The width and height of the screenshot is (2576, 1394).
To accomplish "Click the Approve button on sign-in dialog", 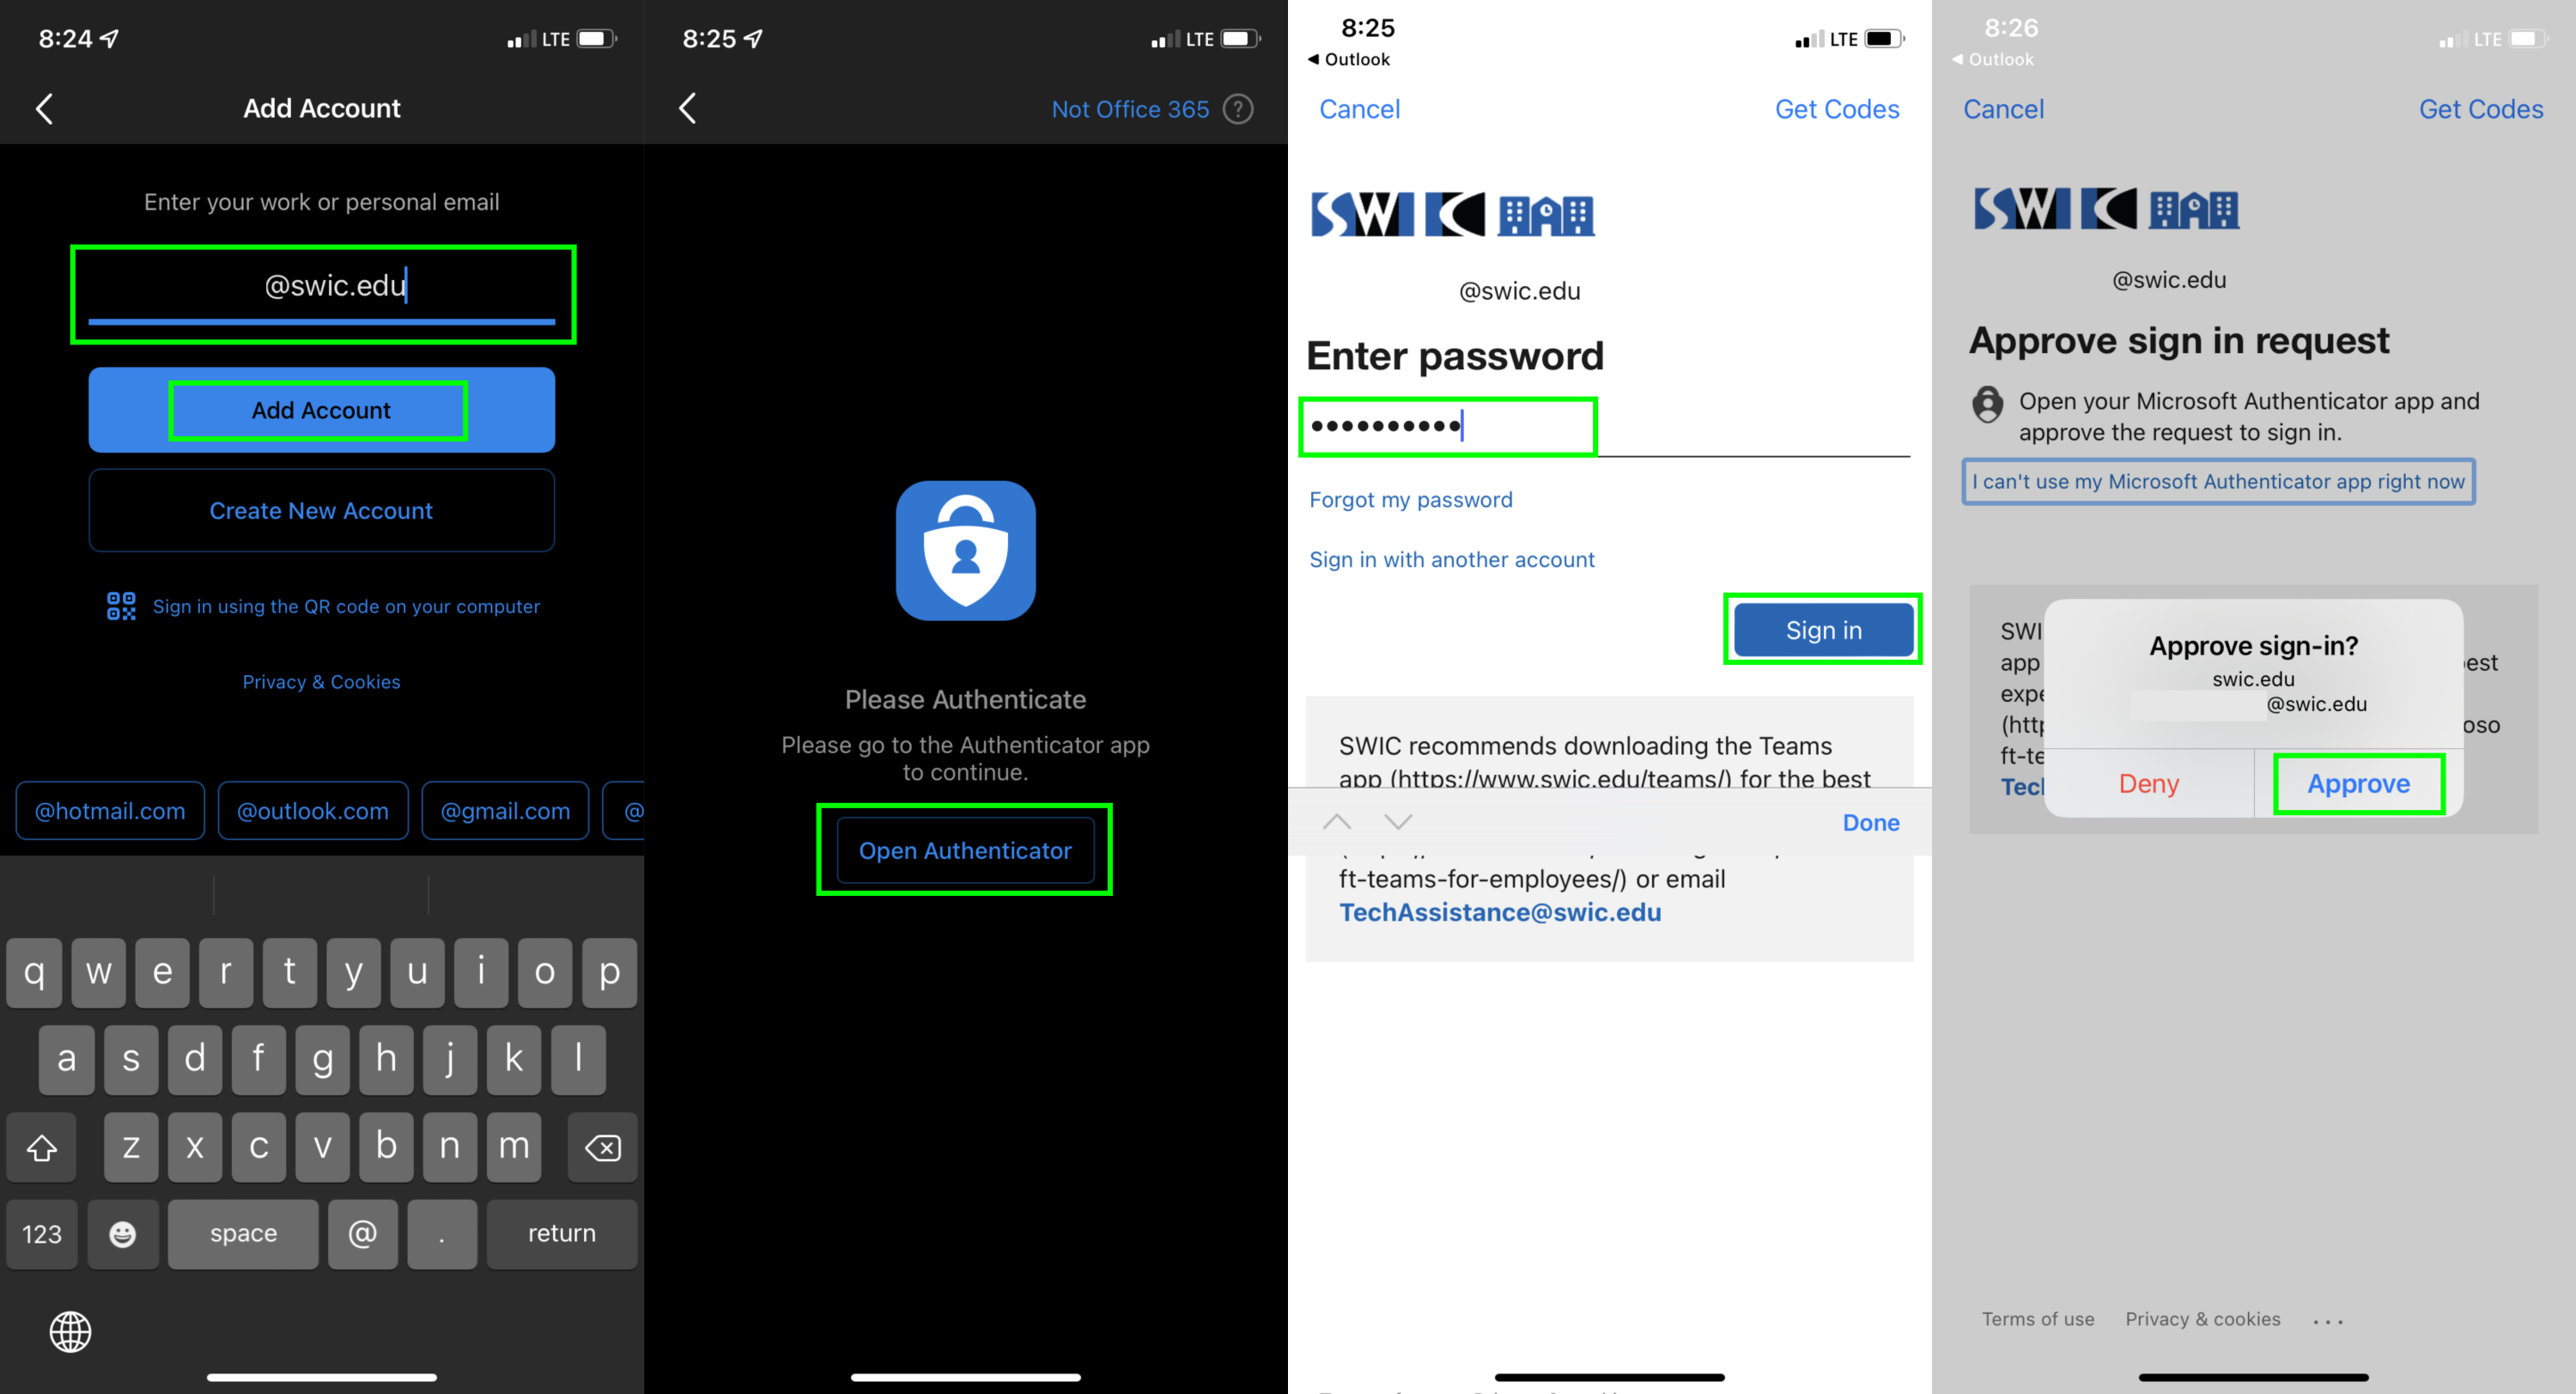I will click(x=2356, y=782).
